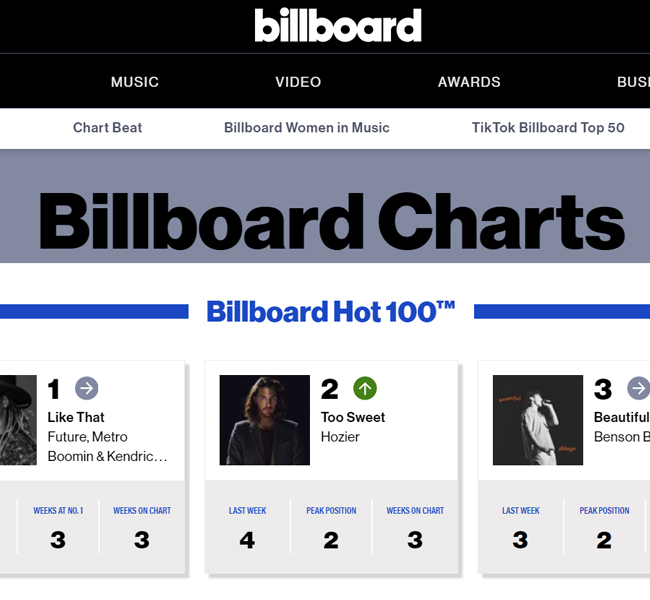Select the Like That song title
Viewport: 650px width, 600px height.
pyautogui.click(x=76, y=417)
